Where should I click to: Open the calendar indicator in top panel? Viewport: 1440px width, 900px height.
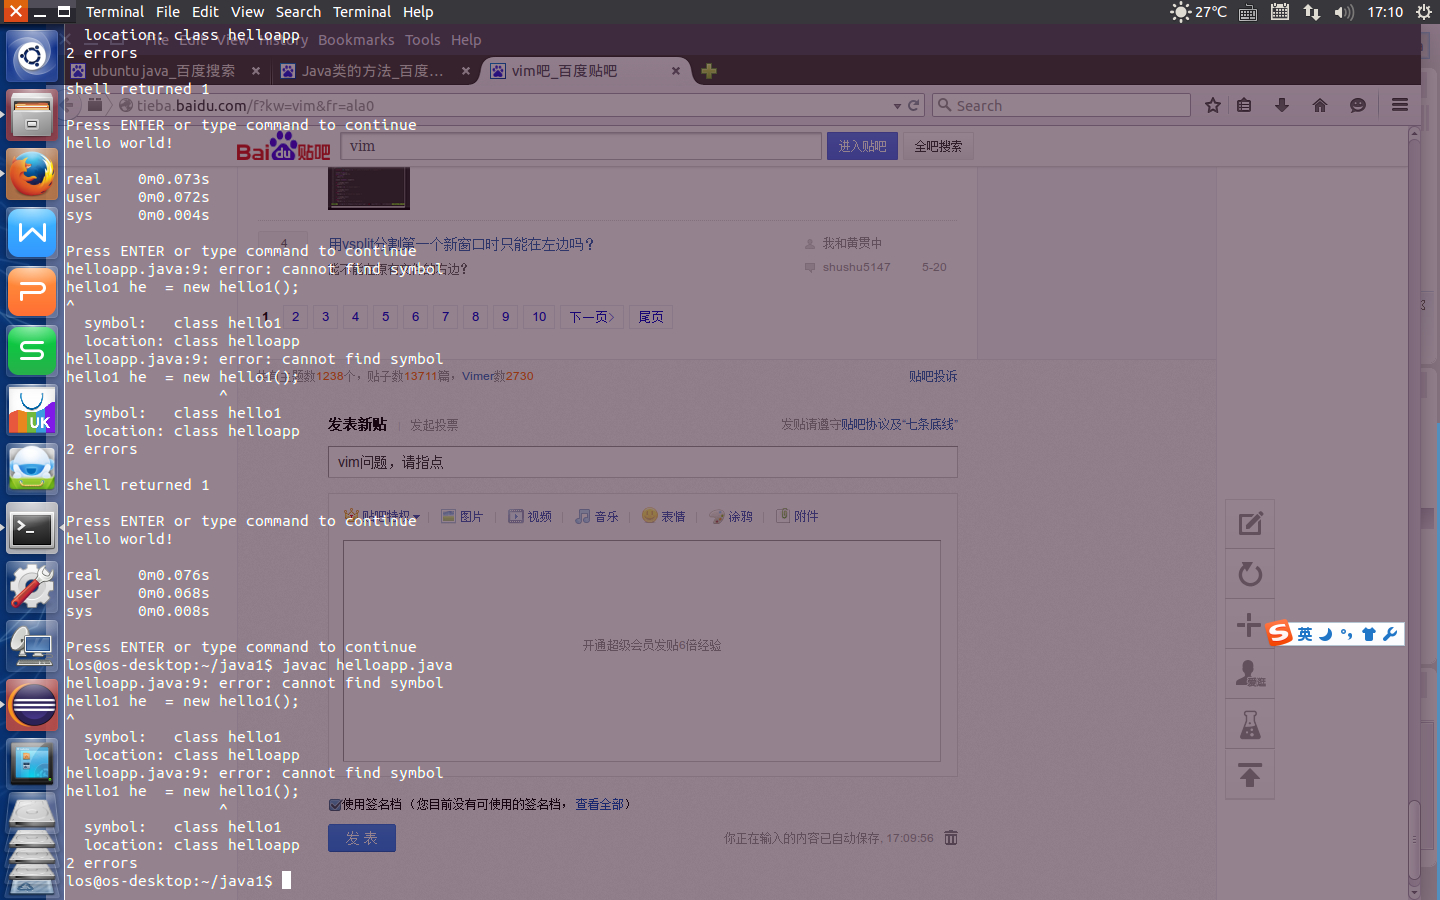point(1280,12)
